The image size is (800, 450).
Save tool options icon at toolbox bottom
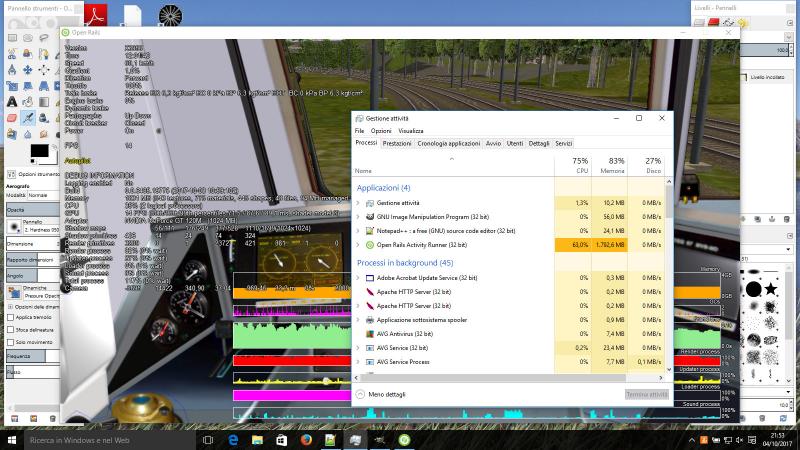click(15, 418)
